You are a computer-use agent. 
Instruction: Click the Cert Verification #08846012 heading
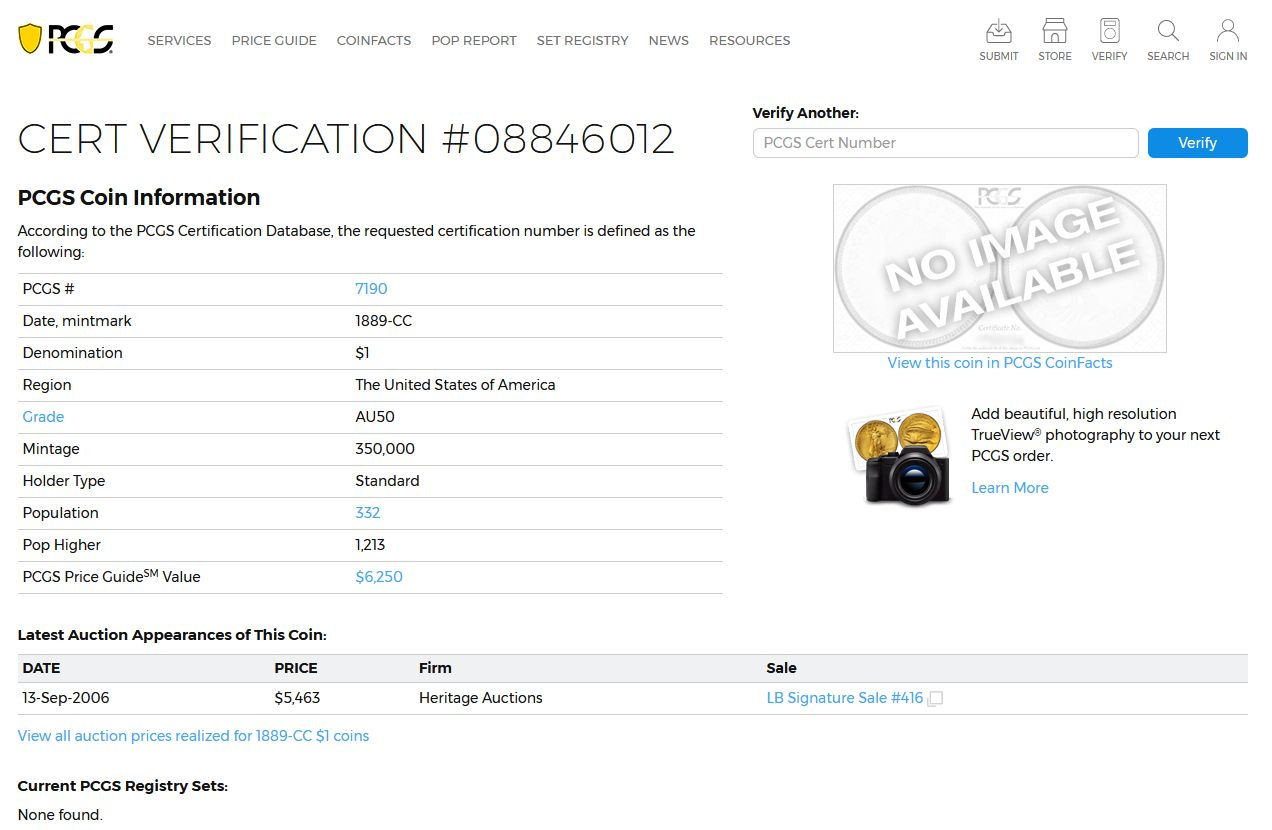(346, 139)
